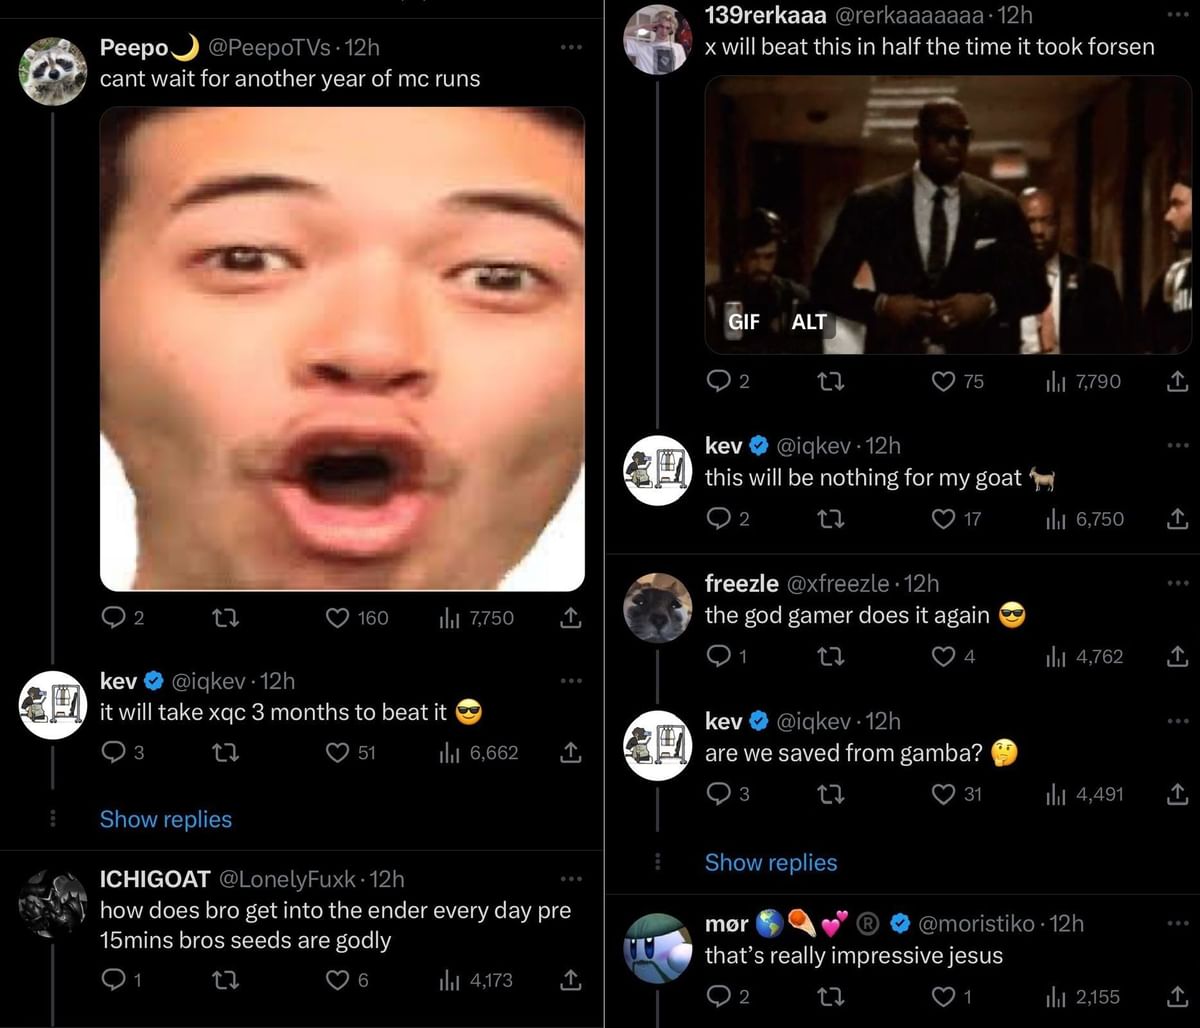Share 139rerkaaa's GIF tweet
This screenshot has height=1028, width=1200.
coord(1178,381)
